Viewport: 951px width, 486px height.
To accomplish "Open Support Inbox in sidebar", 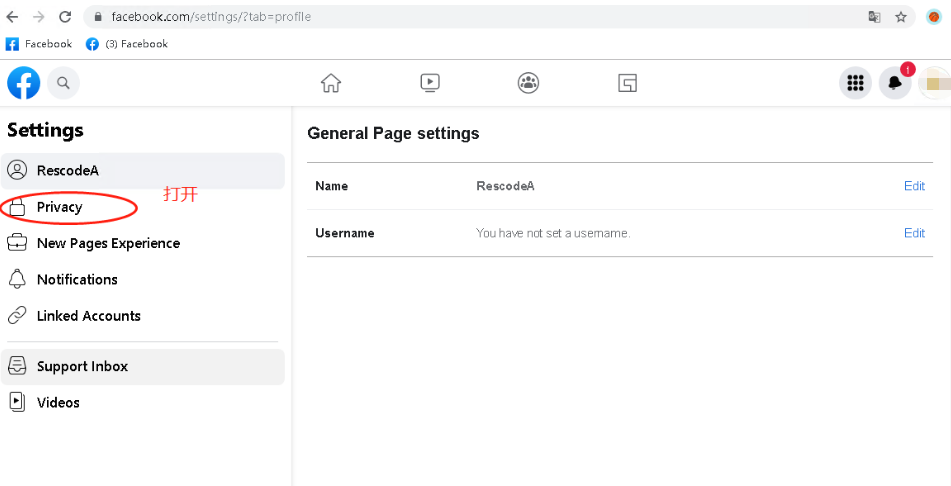I will coord(82,367).
